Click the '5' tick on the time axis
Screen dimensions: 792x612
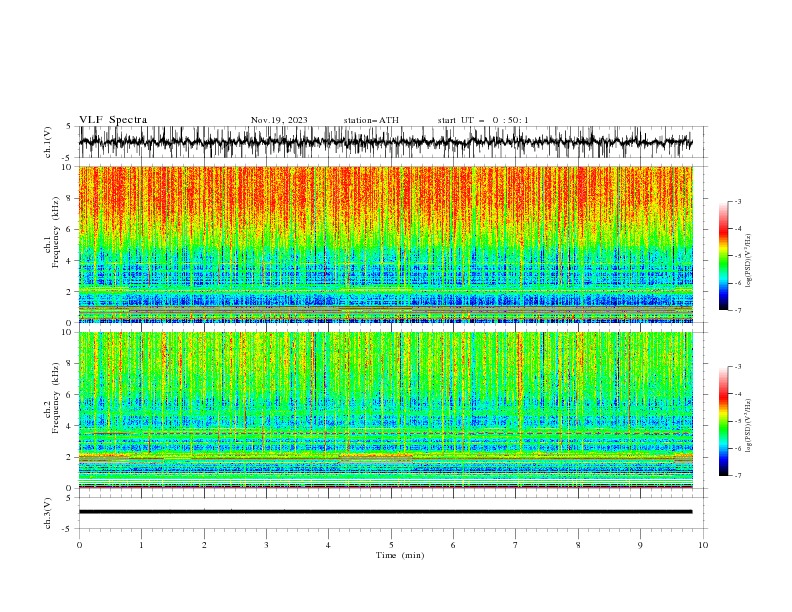click(391, 545)
